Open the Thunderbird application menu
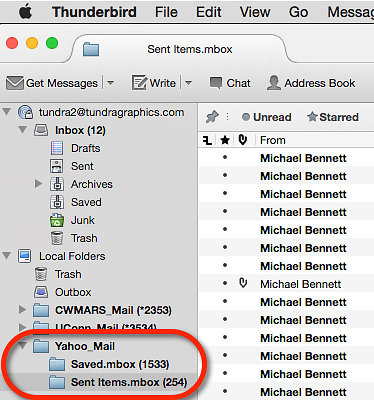Screen dimensions: 374x400 click(x=94, y=12)
